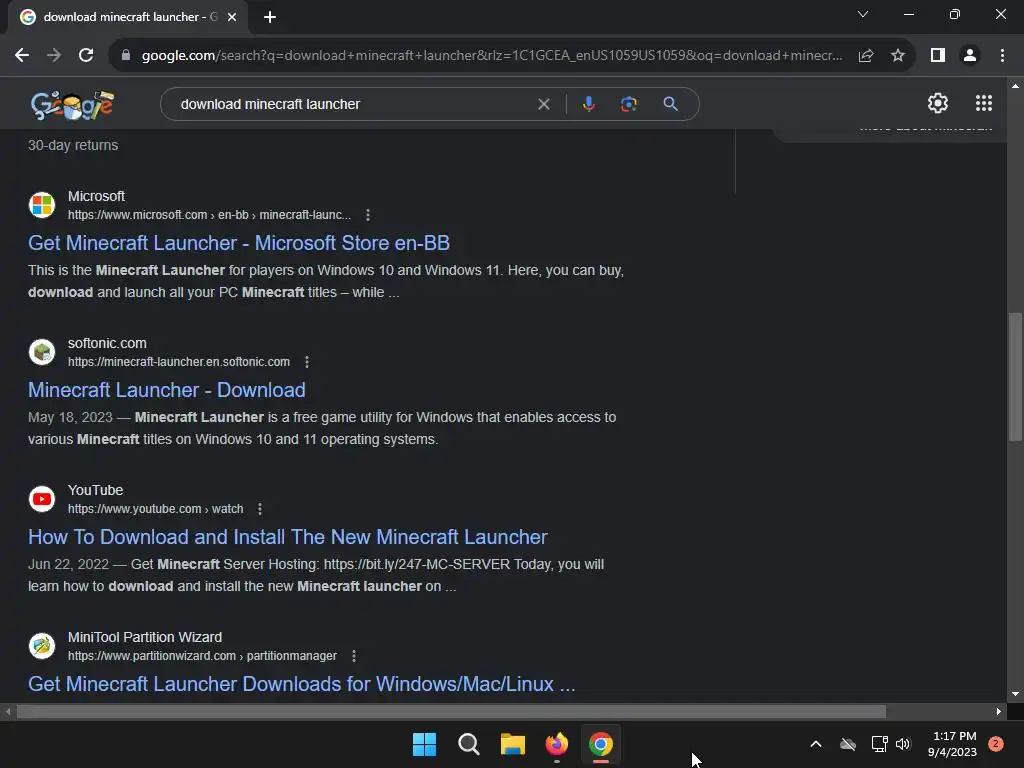Click the scroll right arrow
This screenshot has width=1024, height=768.
tap(999, 711)
